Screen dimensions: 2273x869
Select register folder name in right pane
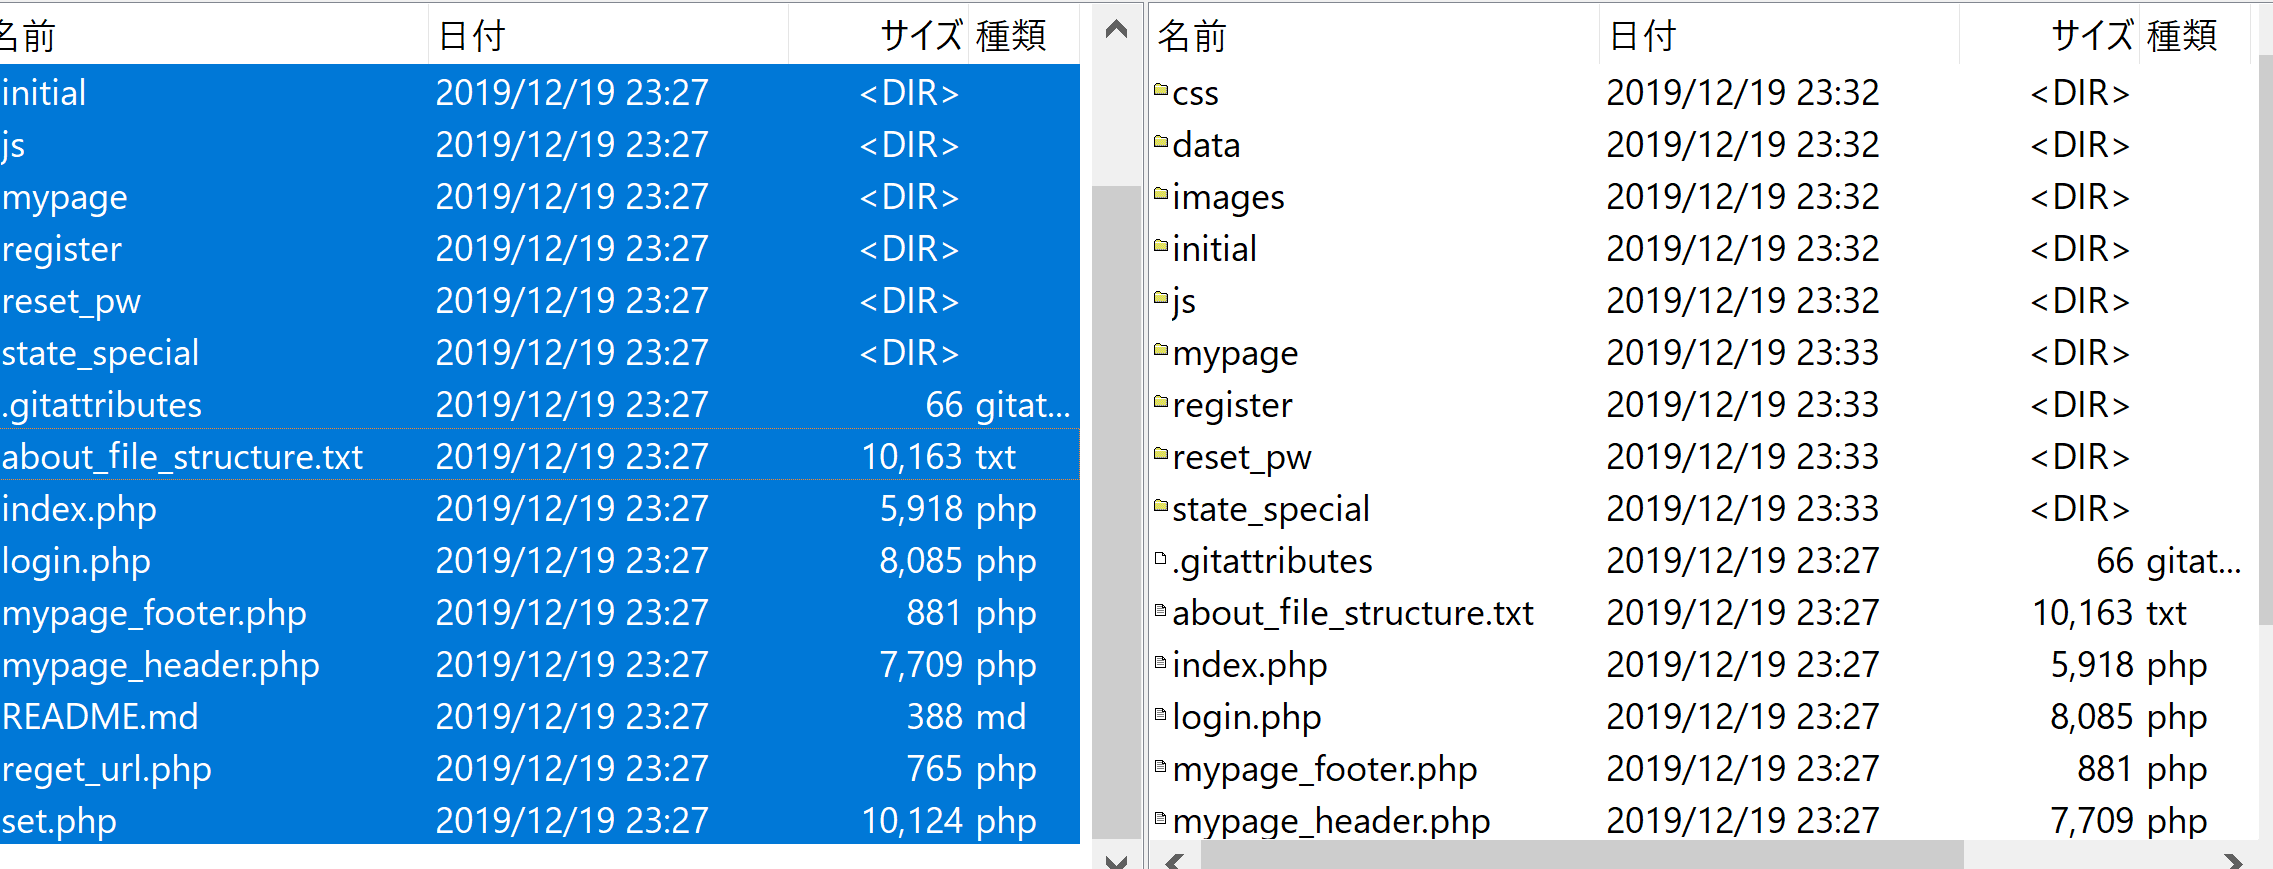coord(1232,405)
